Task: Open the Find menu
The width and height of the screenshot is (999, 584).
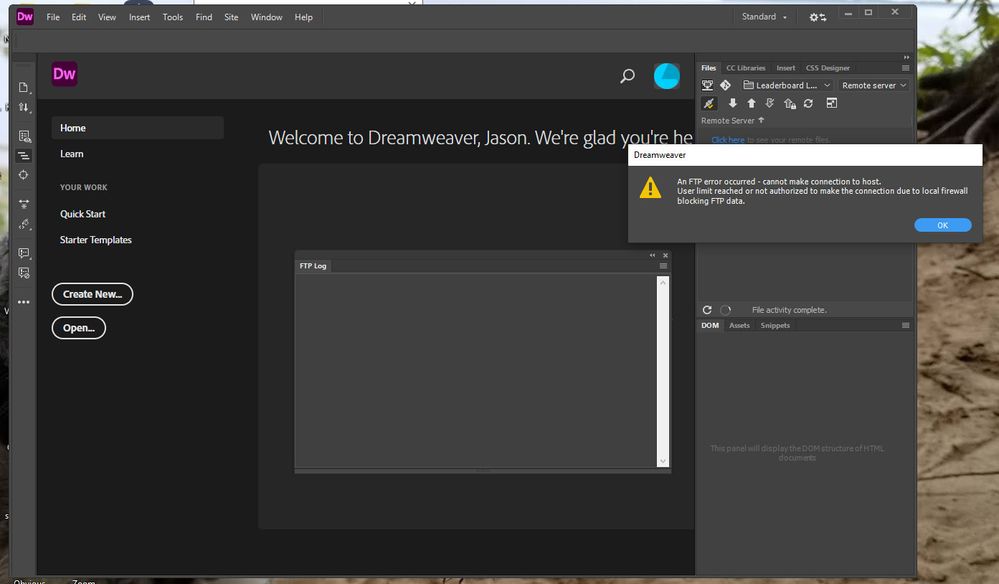Action: (204, 17)
